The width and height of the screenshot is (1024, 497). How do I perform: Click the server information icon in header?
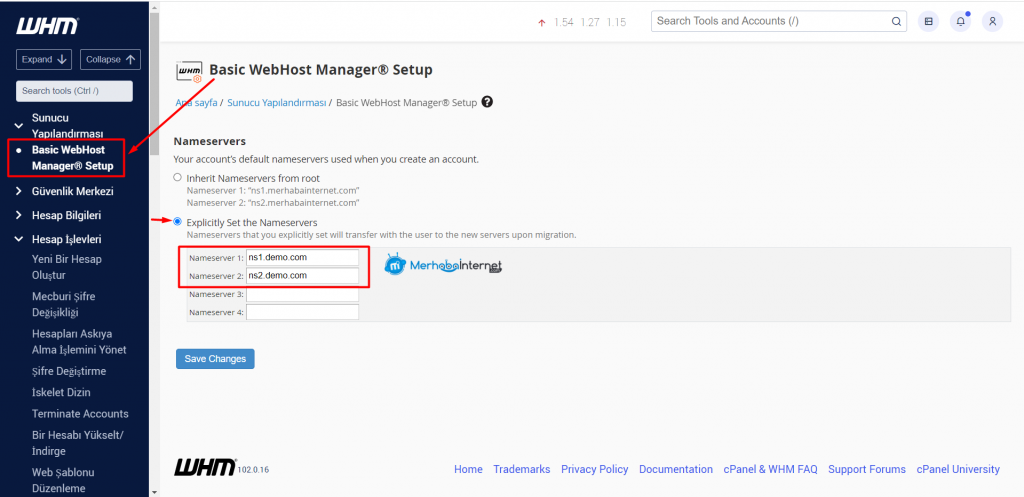point(928,21)
